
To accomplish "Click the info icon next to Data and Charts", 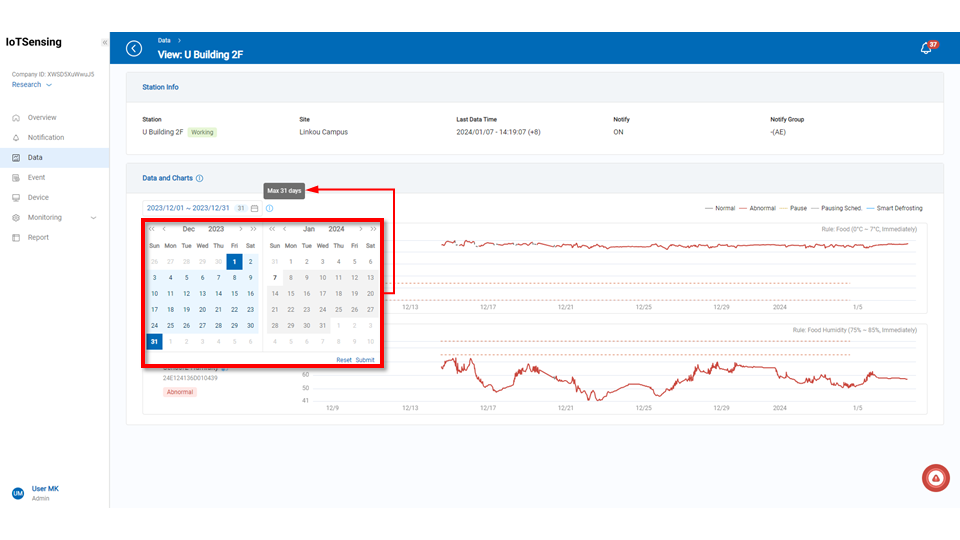I will pyautogui.click(x=200, y=178).
